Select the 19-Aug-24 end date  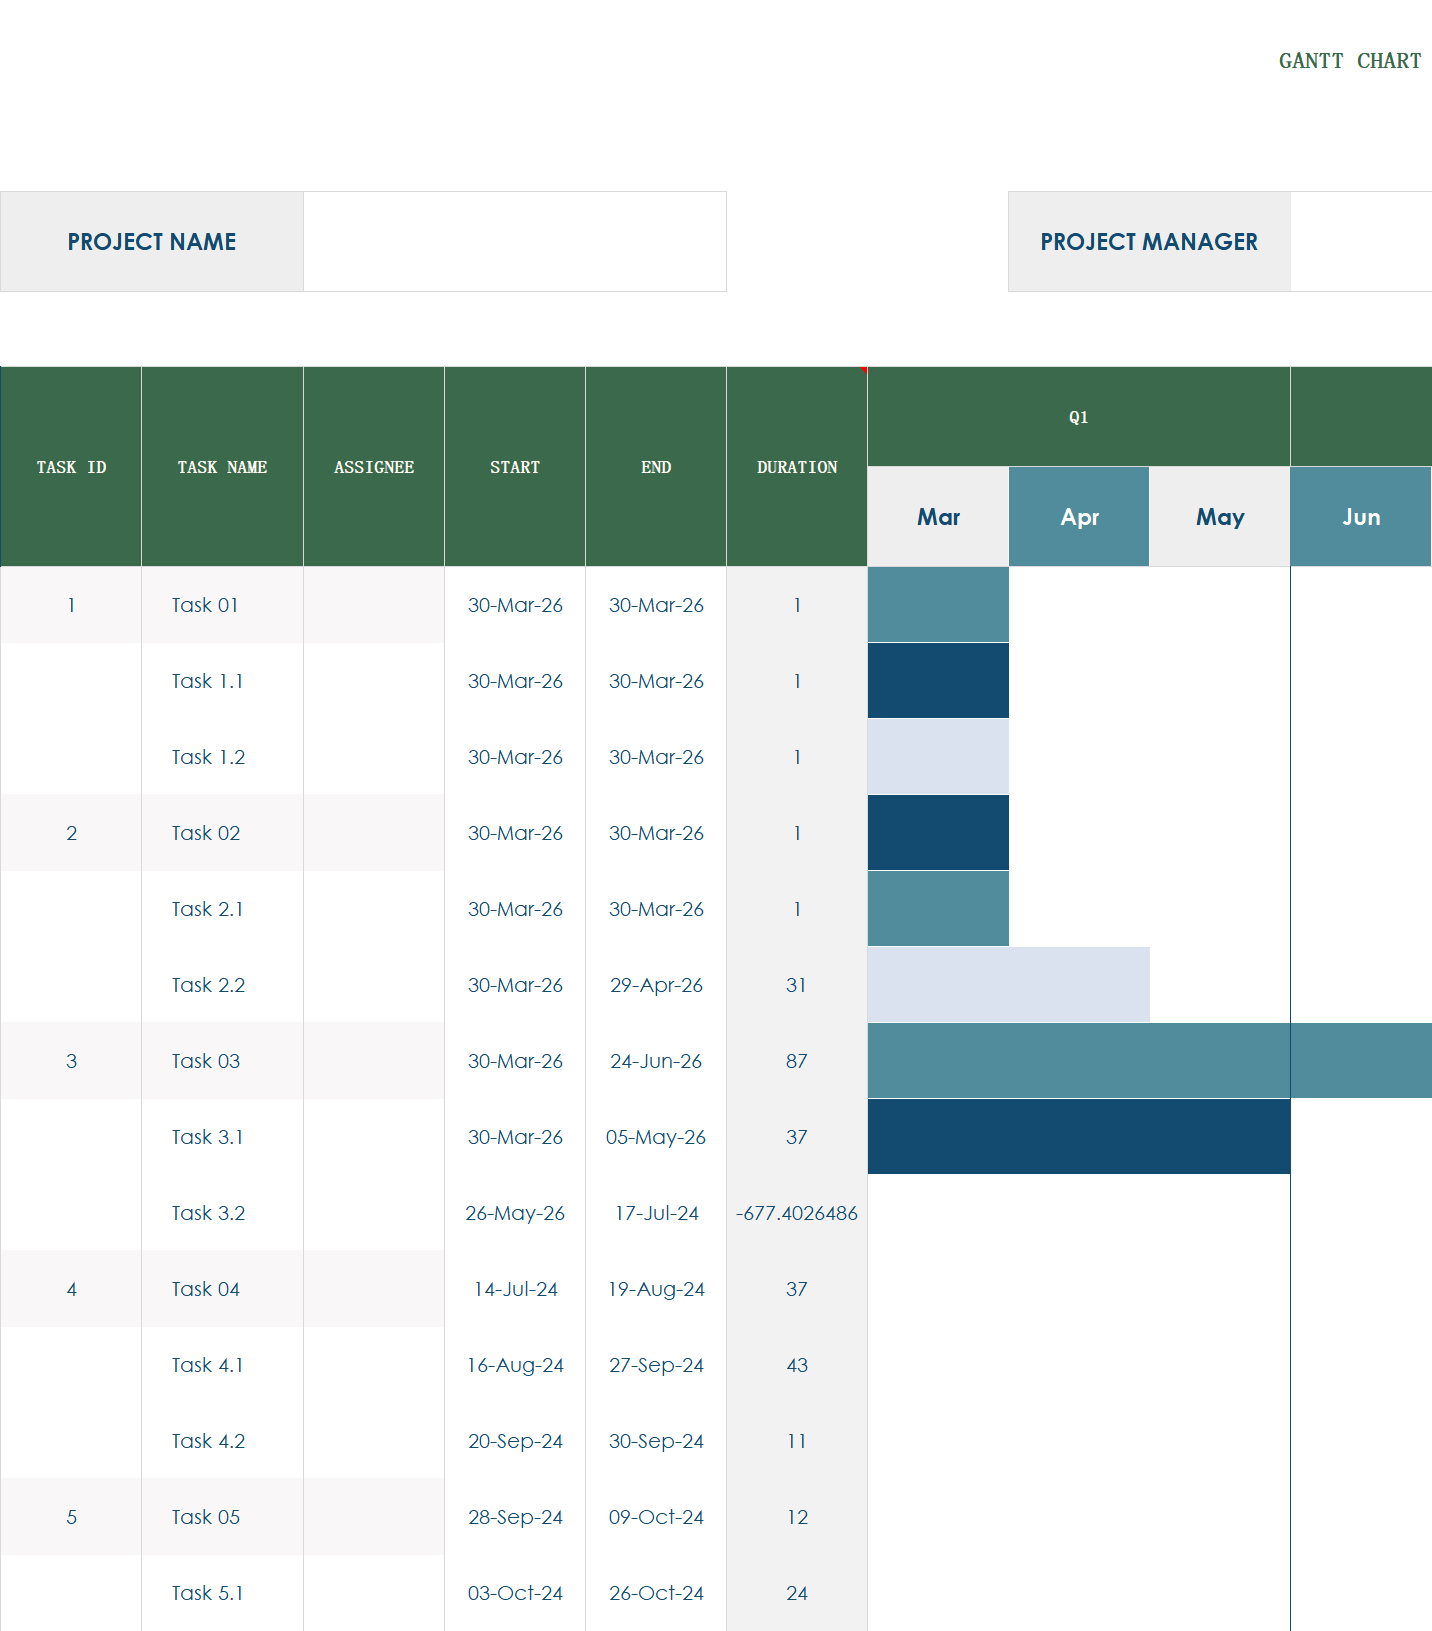click(x=656, y=1289)
